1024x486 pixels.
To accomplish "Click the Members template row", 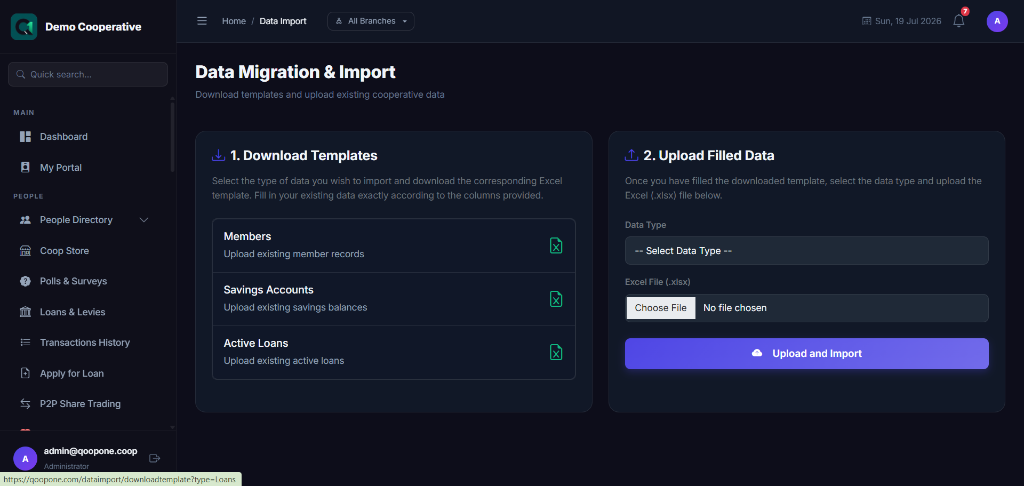I will click(x=394, y=246).
